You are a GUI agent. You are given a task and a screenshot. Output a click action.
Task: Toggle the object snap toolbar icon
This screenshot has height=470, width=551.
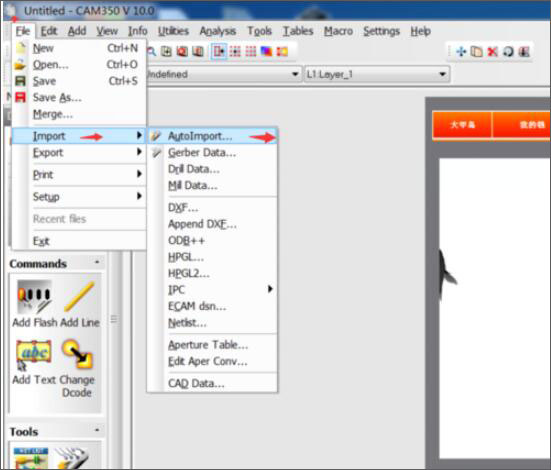pyautogui.click(x=219, y=52)
